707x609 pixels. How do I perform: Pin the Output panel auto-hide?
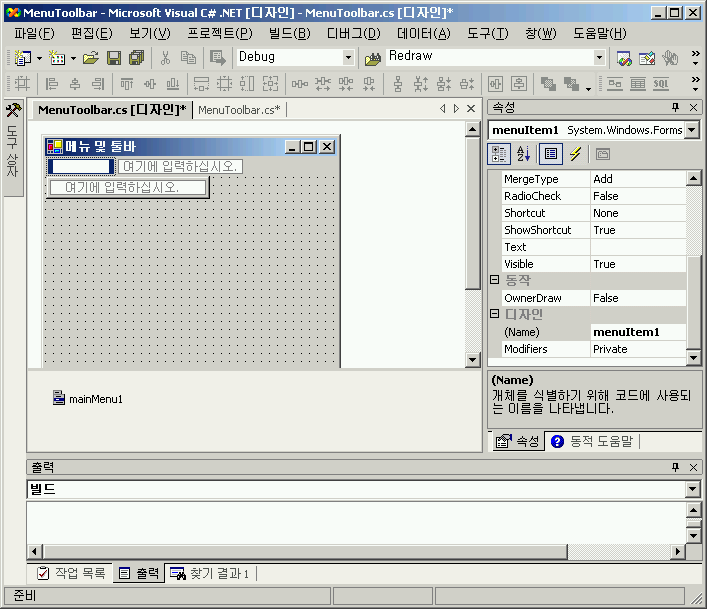coord(674,467)
